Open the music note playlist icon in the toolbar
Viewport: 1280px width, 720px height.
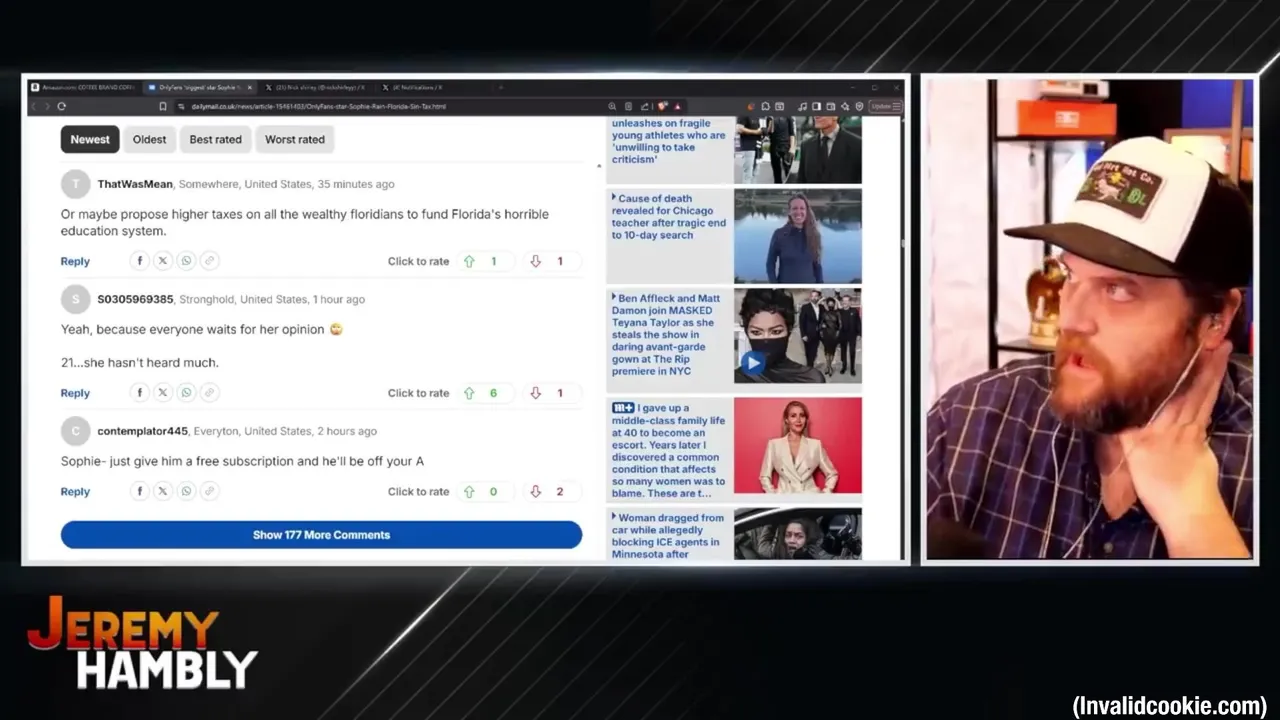[x=802, y=106]
